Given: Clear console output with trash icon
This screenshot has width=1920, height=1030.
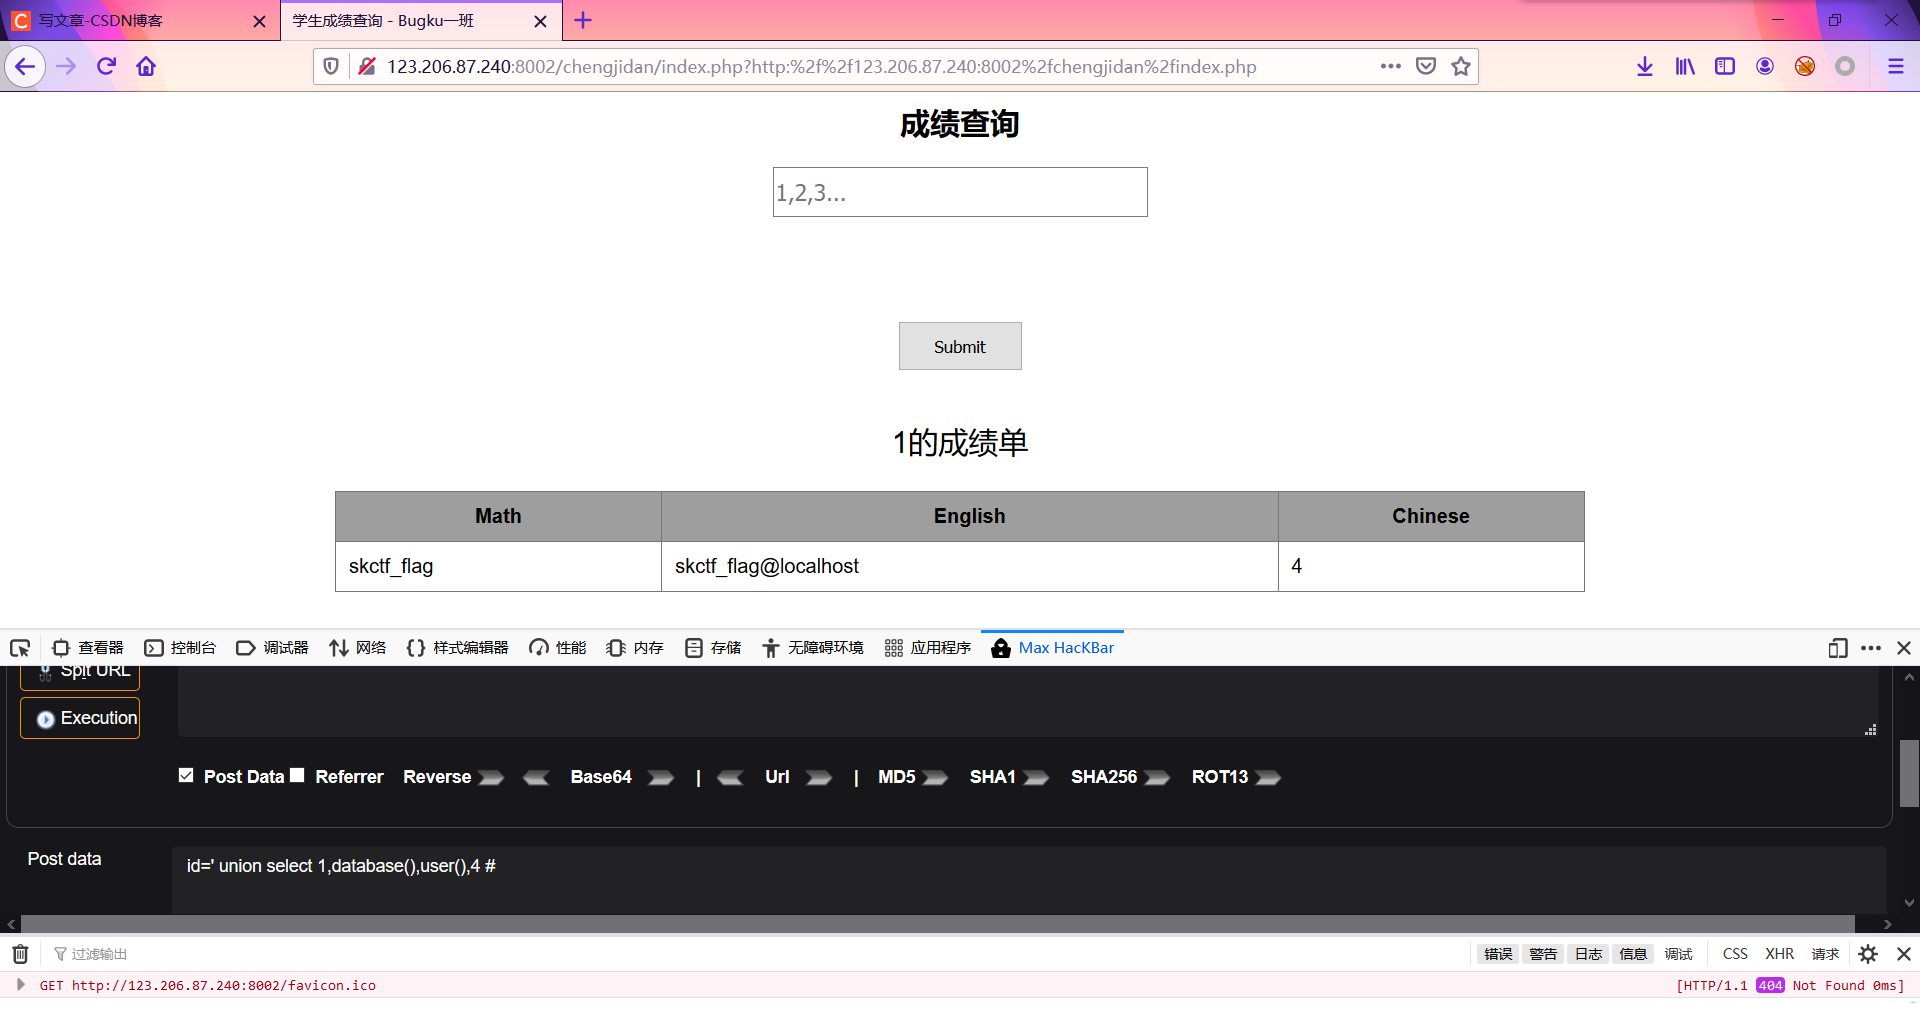Looking at the screenshot, I should pyautogui.click(x=19, y=954).
